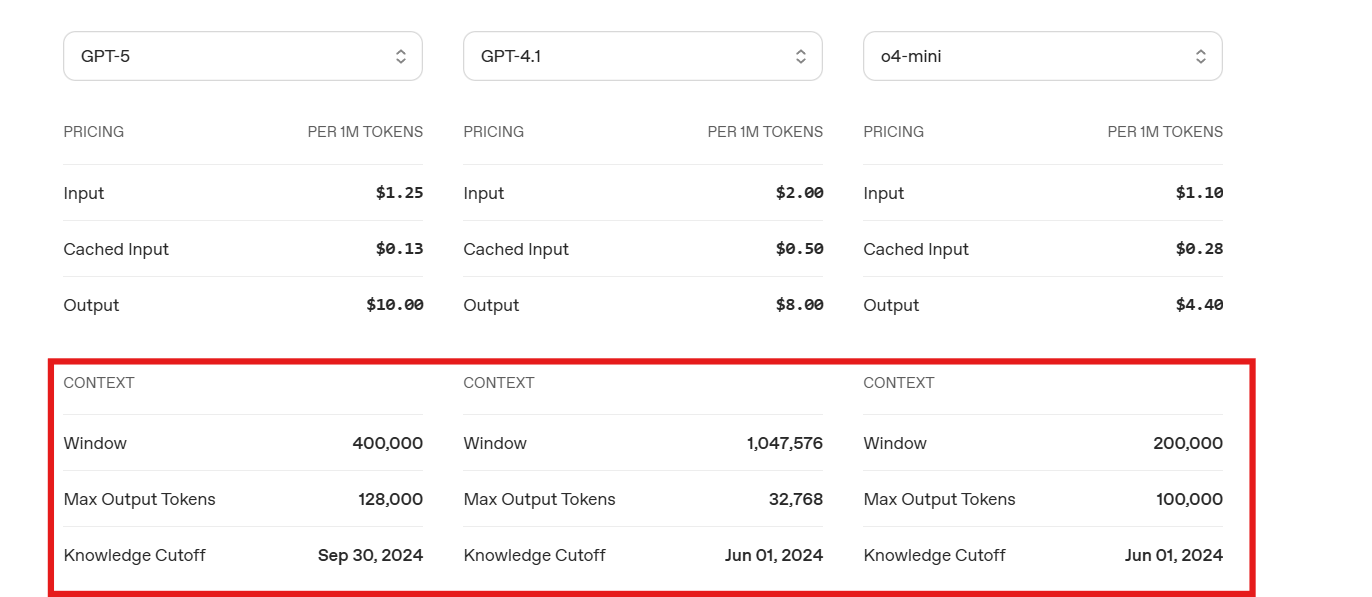The width and height of the screenshot is (1372, 597).
Task: Click the 100,000 max output tokens value
Action: coord(1188,499)
